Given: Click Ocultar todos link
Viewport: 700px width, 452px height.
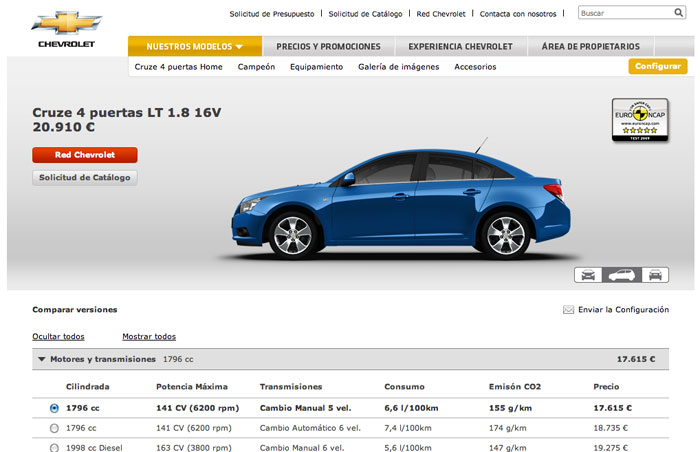Looking at the screenshot, I should click(x=58, y=337).
